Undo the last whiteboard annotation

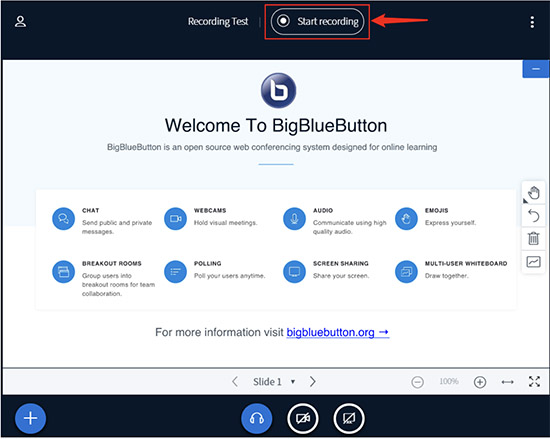point(533,216)
